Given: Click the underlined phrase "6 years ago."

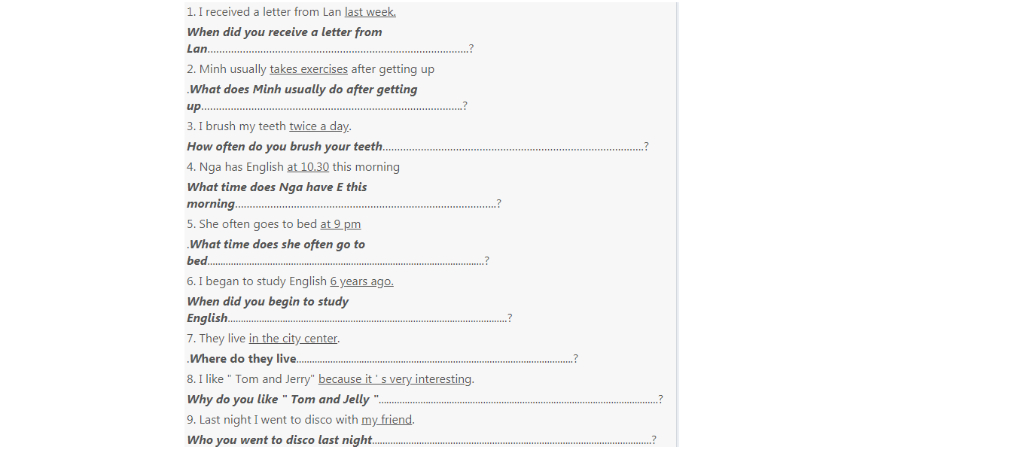Looking at the screenshot, I should coord(361,281).
